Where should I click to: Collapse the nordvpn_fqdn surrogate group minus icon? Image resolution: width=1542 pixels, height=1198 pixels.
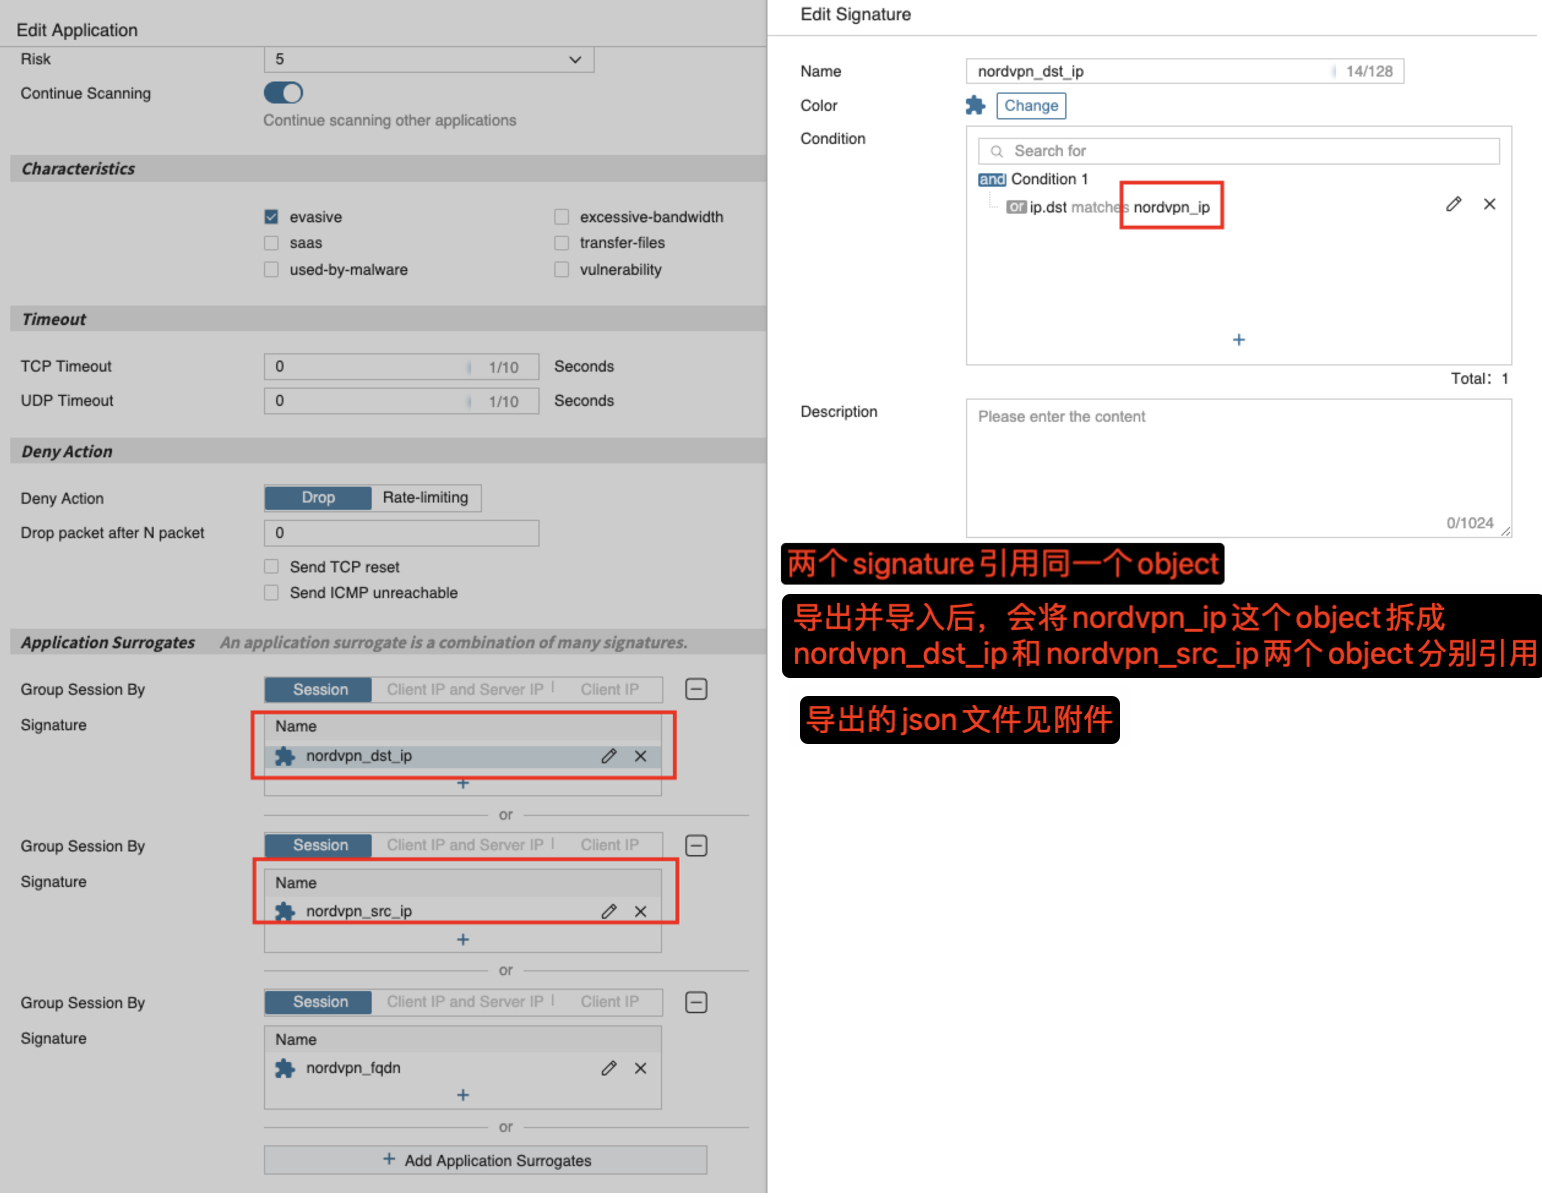click(696, 1002)
